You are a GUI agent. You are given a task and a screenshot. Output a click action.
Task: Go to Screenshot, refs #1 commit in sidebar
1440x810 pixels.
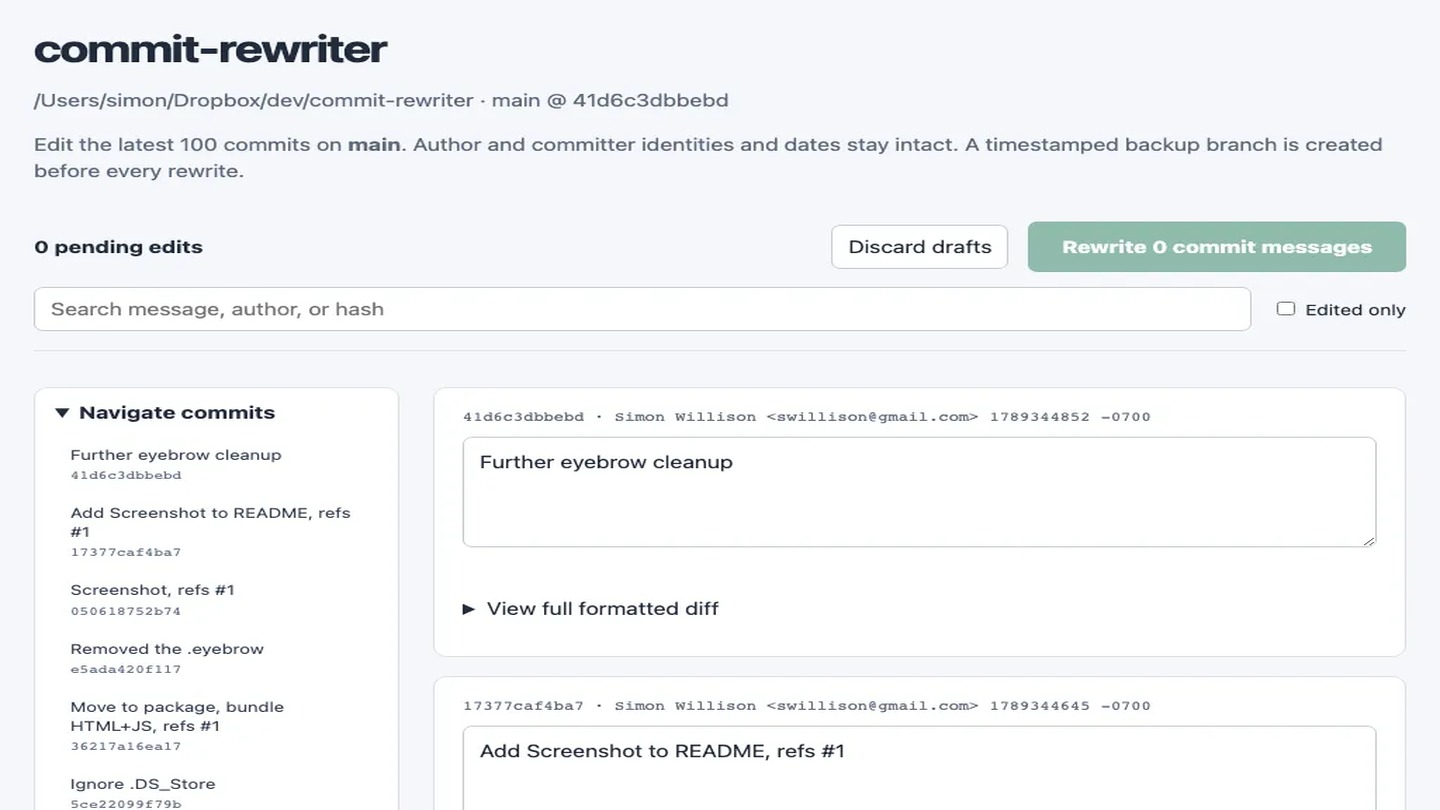(152, 590)
